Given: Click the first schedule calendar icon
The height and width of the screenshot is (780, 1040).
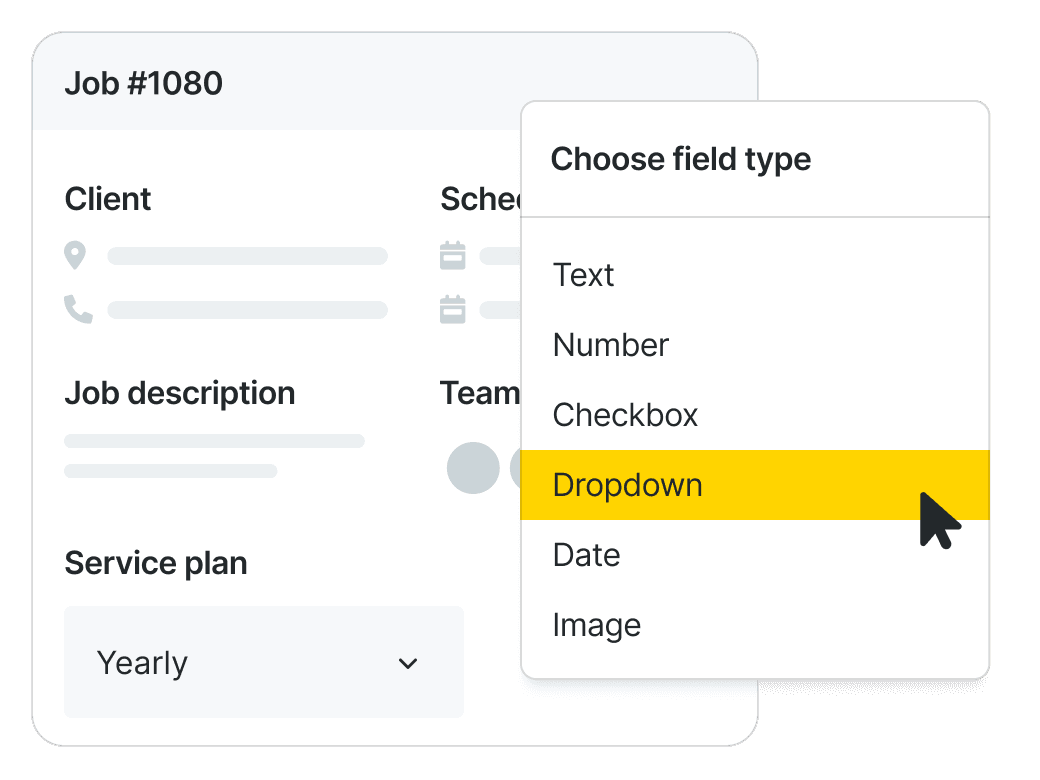Looking at the screenshot, I should click(x=452, y=255).
